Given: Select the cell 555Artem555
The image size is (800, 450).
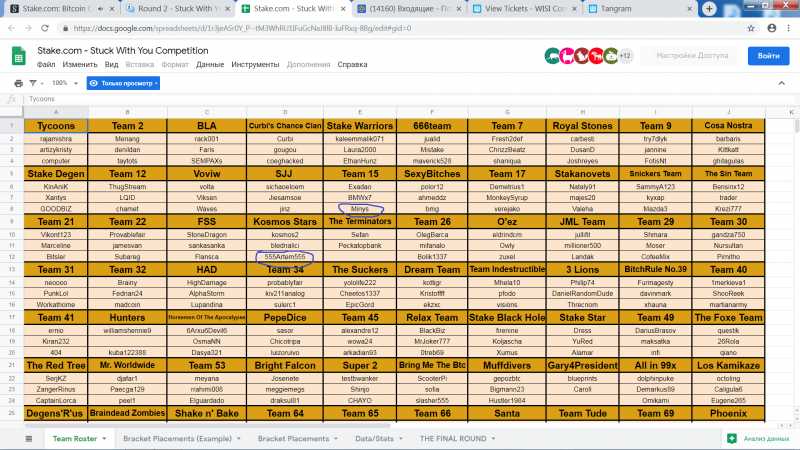Looking at the screenshot, I should [285, 257].
